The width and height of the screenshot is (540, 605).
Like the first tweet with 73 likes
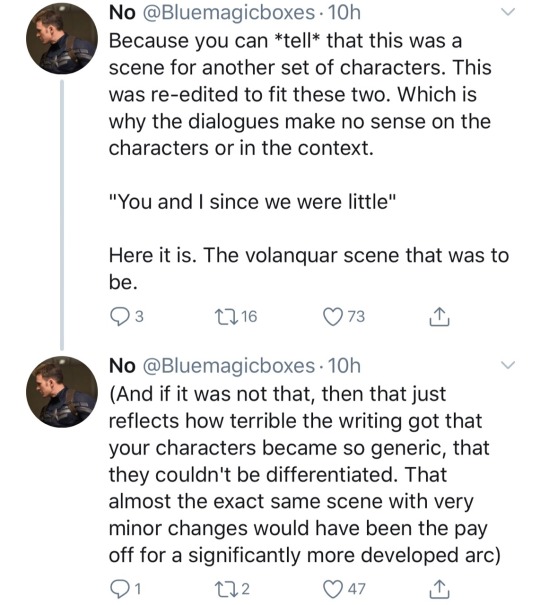(344, 317)
